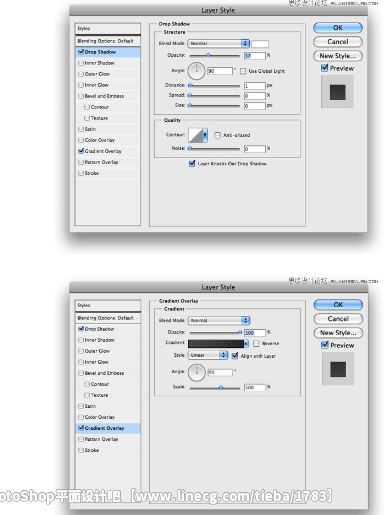The height and width of the screenshot is (515, 388).
Task: Open gradient picker dropdown arrow
Action: pyautogui.click(x=246, y=343)
